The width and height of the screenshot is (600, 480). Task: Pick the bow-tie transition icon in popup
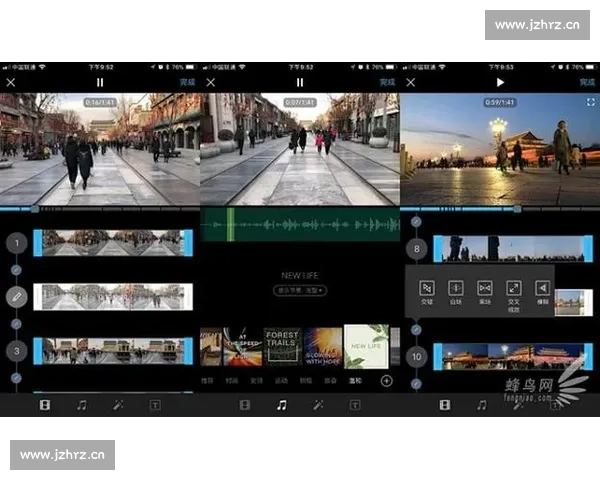coord(485,288)
